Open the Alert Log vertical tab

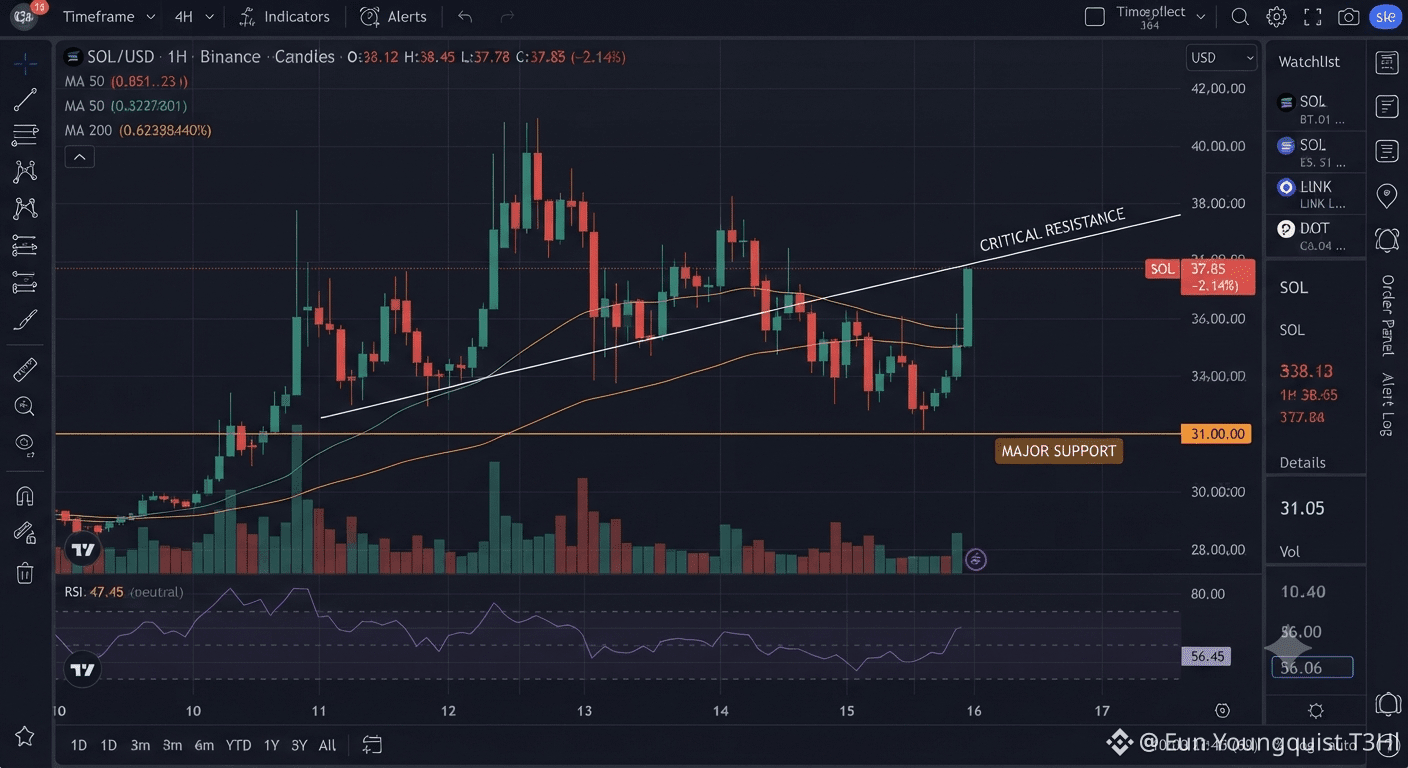click(1388, 403)
